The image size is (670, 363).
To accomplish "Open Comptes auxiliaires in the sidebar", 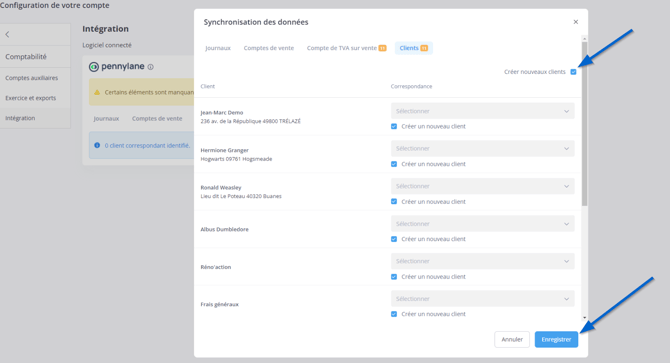I will click(x=32, y=78).
